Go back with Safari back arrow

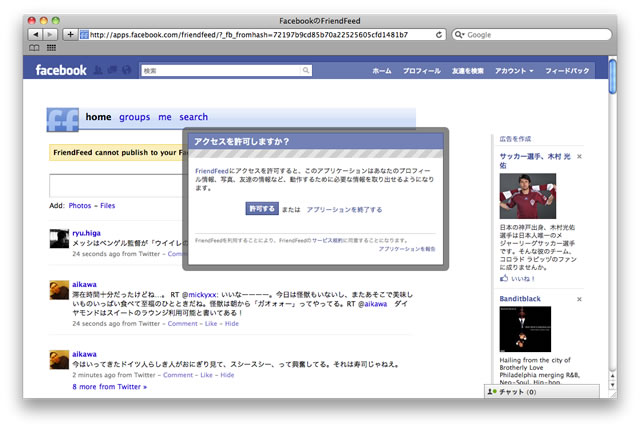pos(36,35)
